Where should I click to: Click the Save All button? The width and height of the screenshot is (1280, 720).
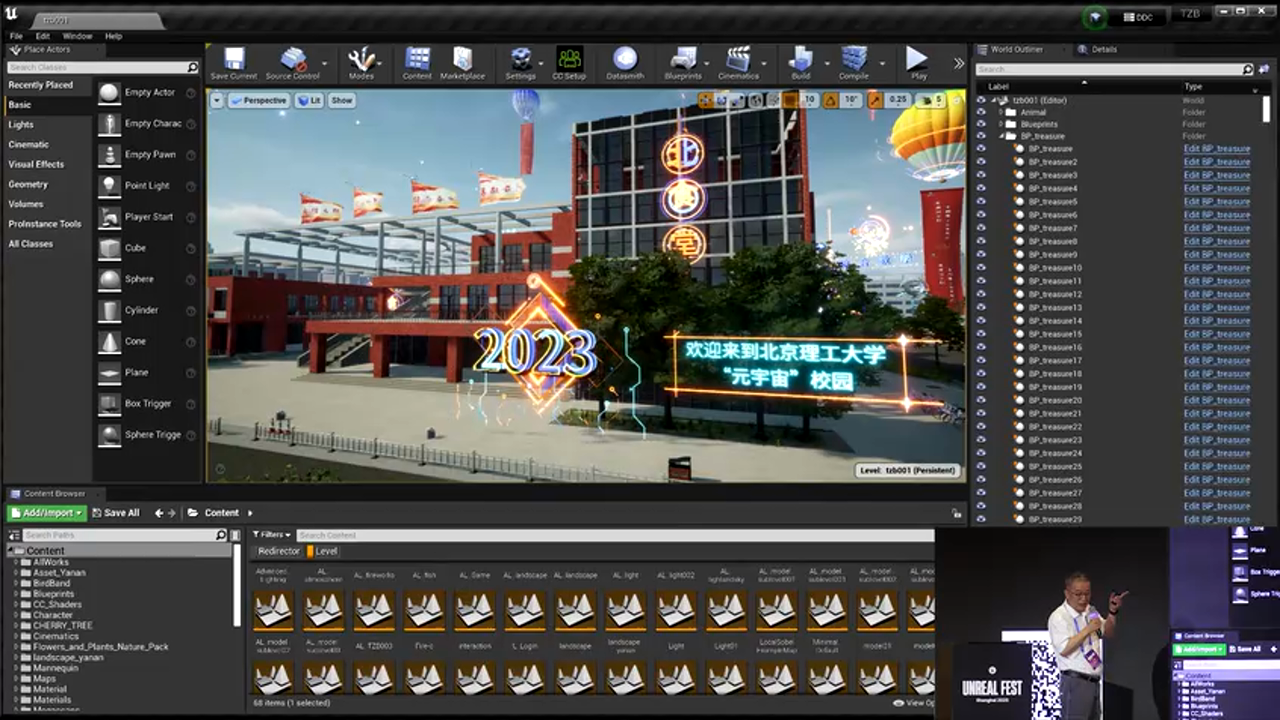coord(117,512)
